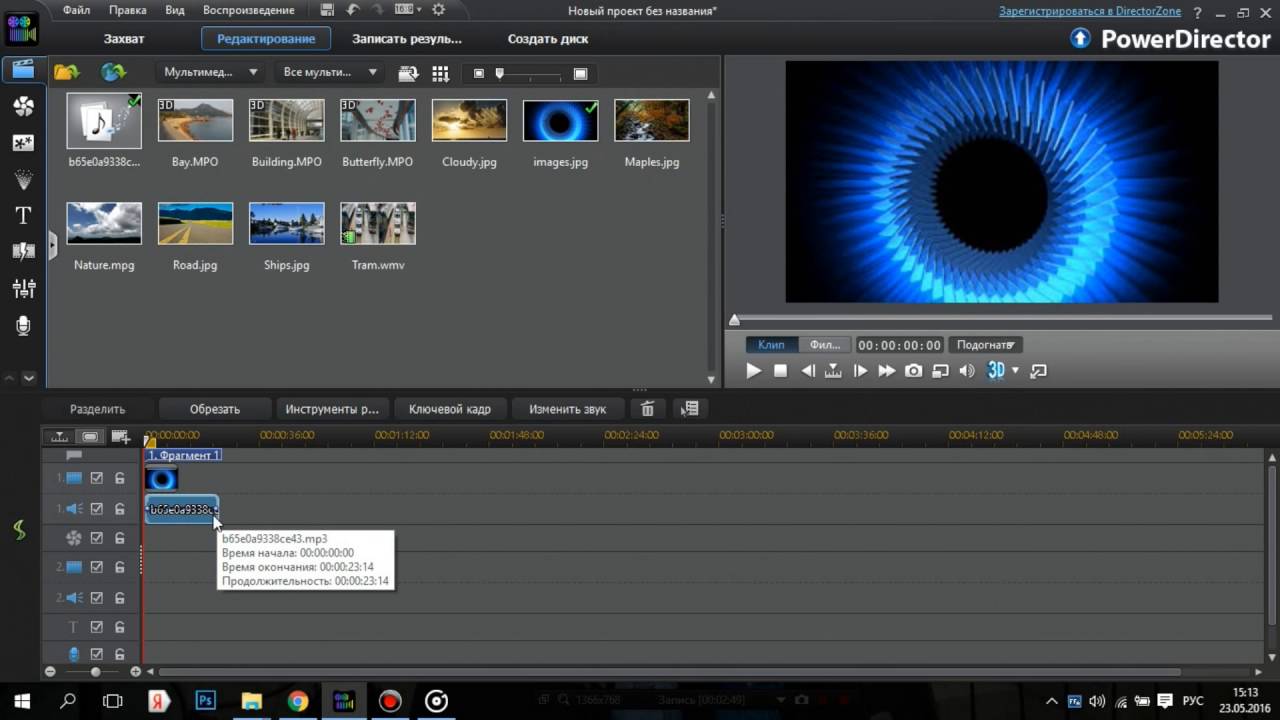Click the preview quality display icon
This screenshot has height=720, width=1280.
coord(940,370)
